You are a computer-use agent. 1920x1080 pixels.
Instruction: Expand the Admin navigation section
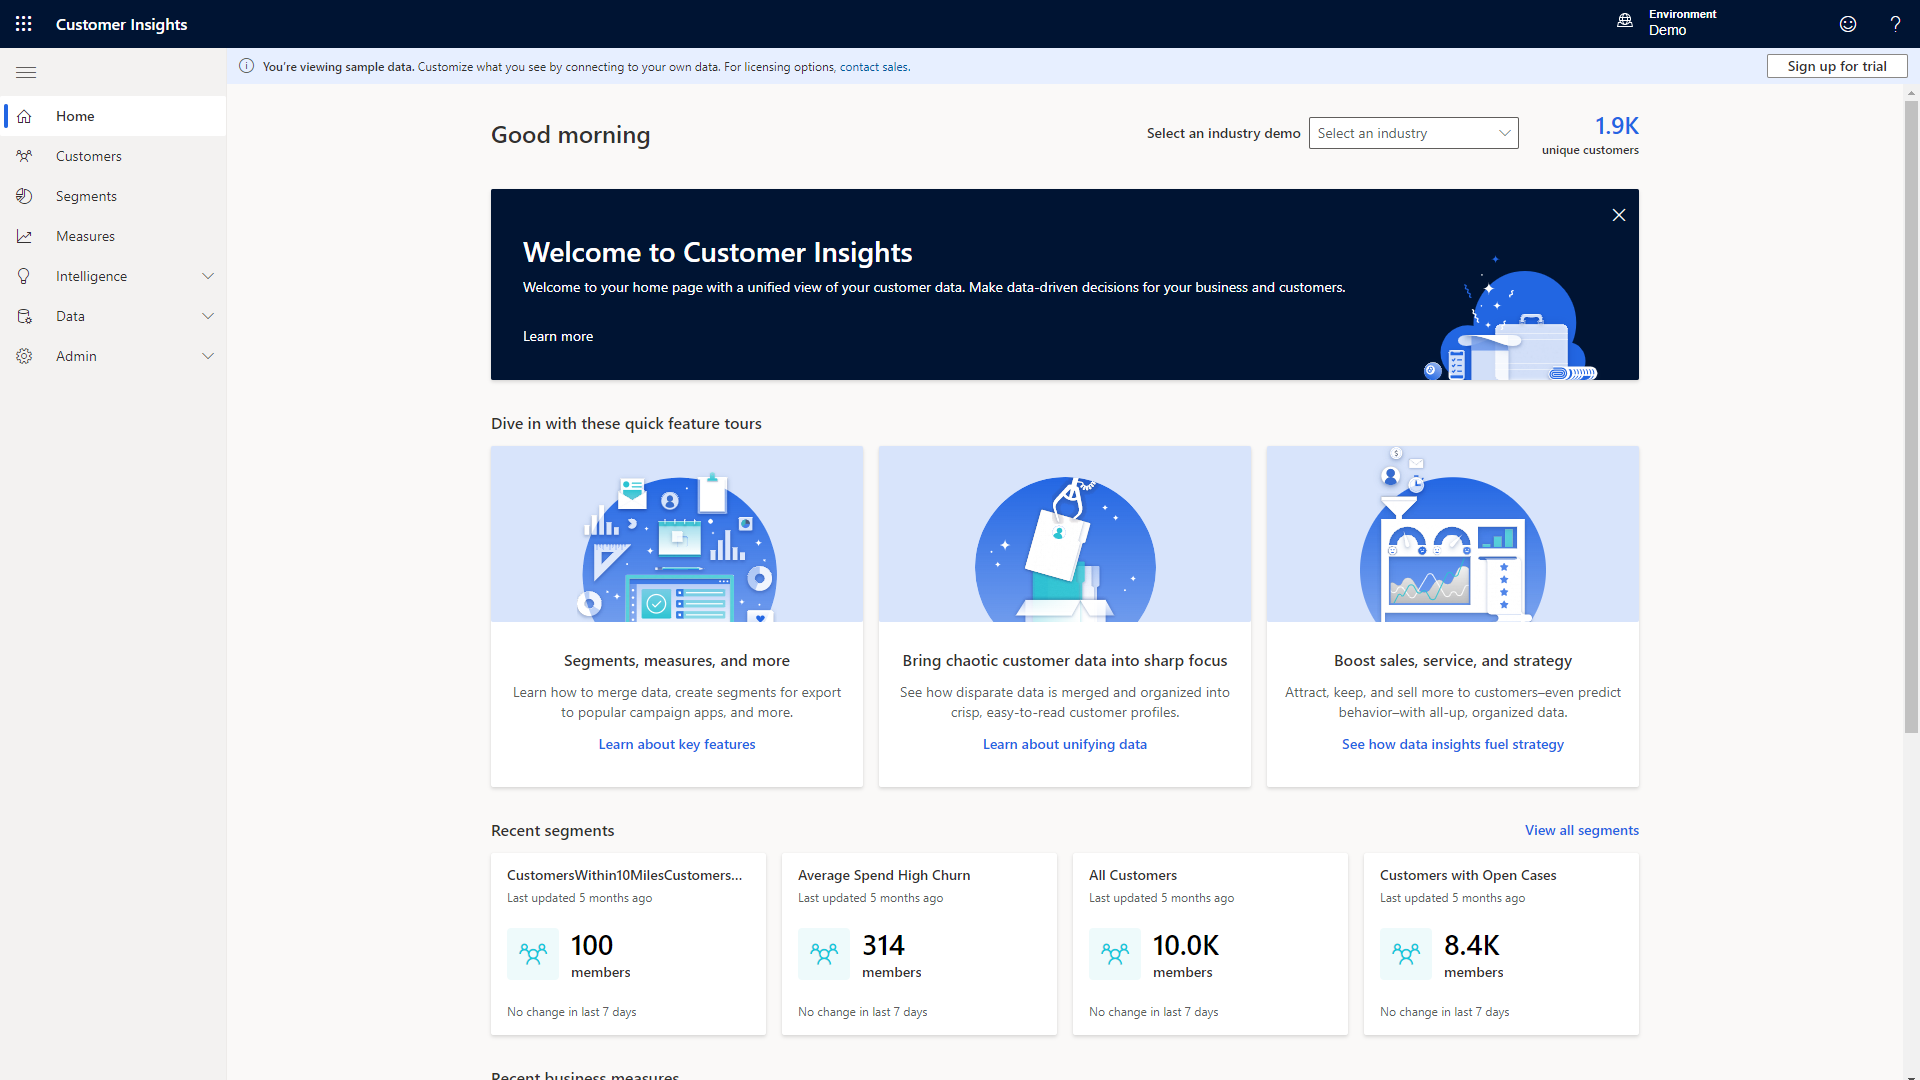tap(208, 356)
